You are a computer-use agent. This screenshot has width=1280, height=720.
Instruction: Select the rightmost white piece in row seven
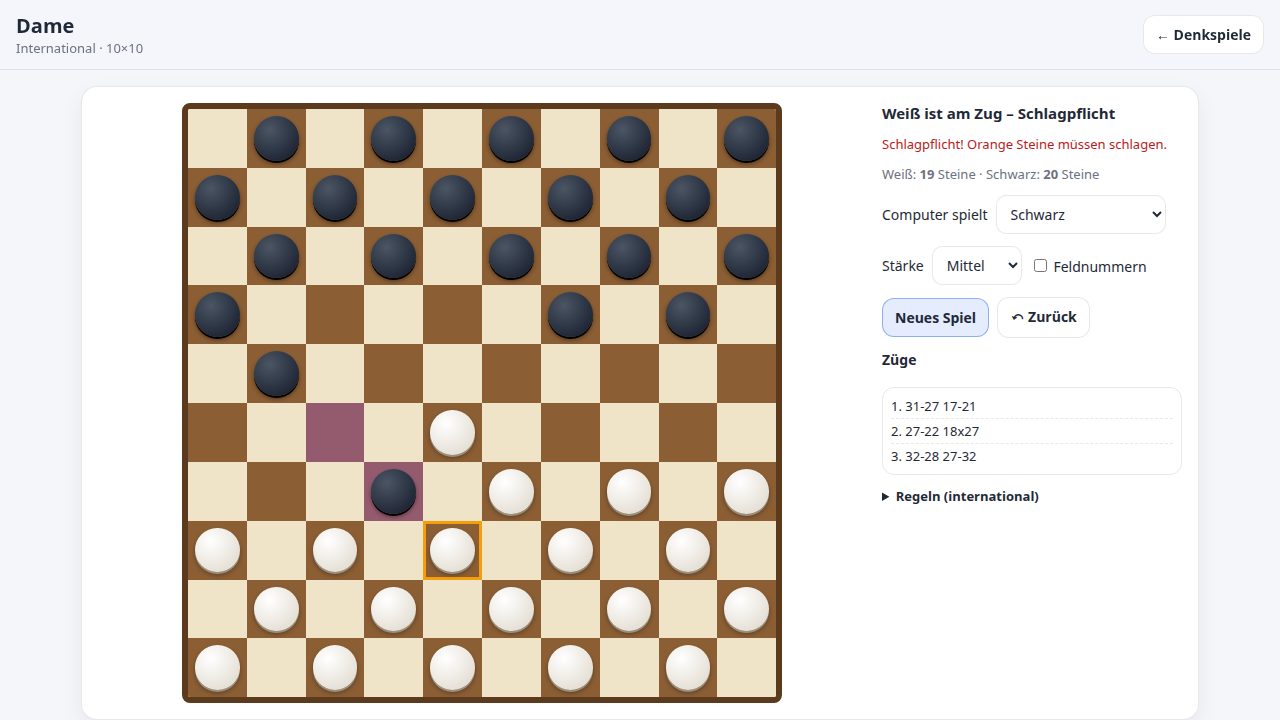[746, 491]
